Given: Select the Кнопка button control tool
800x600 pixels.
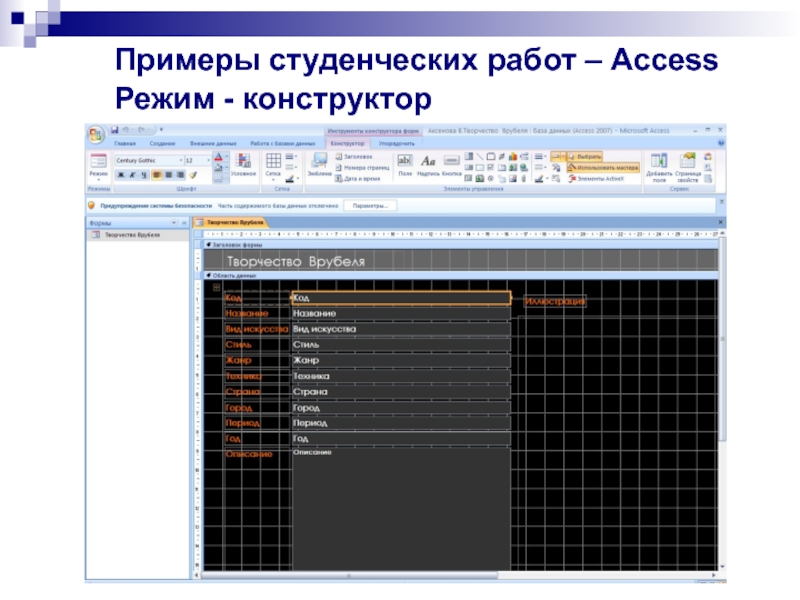Looking at the screenshot, I should 452,165.
